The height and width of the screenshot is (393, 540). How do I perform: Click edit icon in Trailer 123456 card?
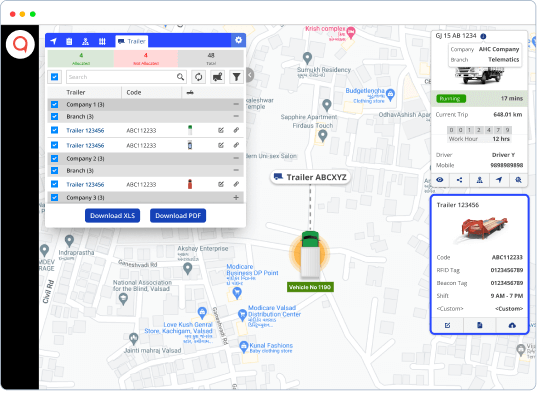pos(447,325)
